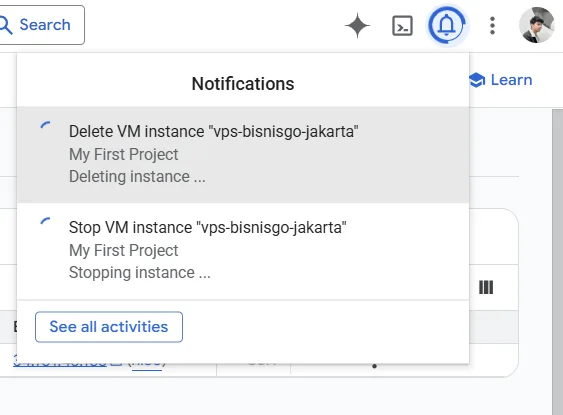Image resolution: width=563 pixels, height=415 pixels.
Task: Click See all activities button
Action: click(x=109, y=327)
